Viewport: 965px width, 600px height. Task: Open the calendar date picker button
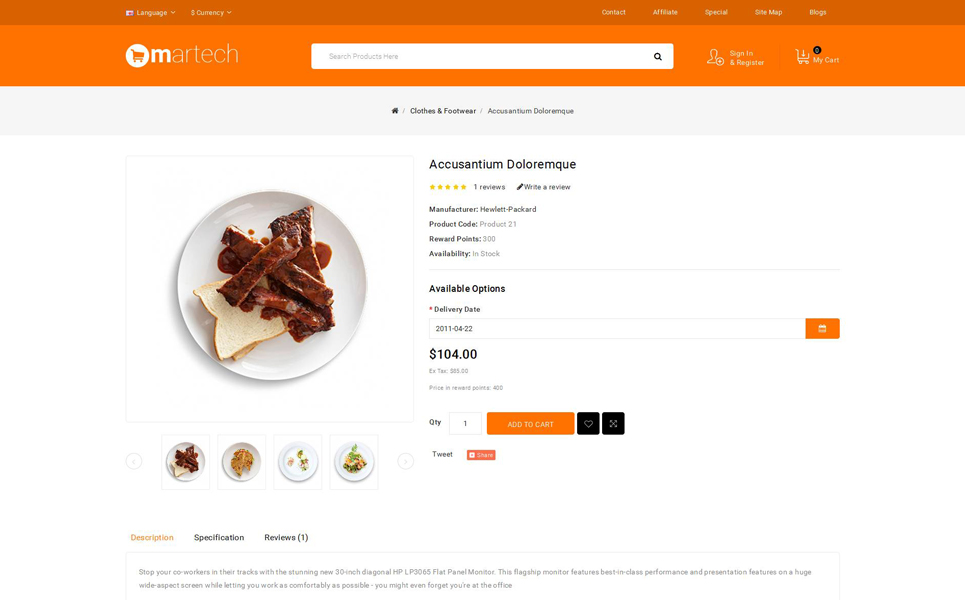822,329
